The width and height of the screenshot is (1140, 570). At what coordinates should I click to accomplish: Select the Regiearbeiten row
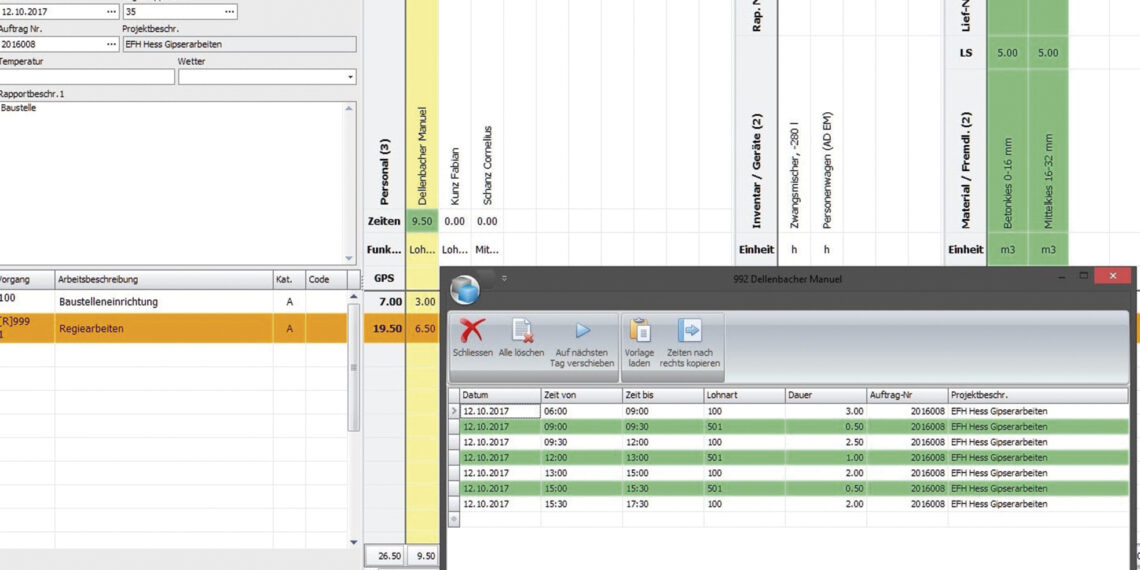(174, 329)
